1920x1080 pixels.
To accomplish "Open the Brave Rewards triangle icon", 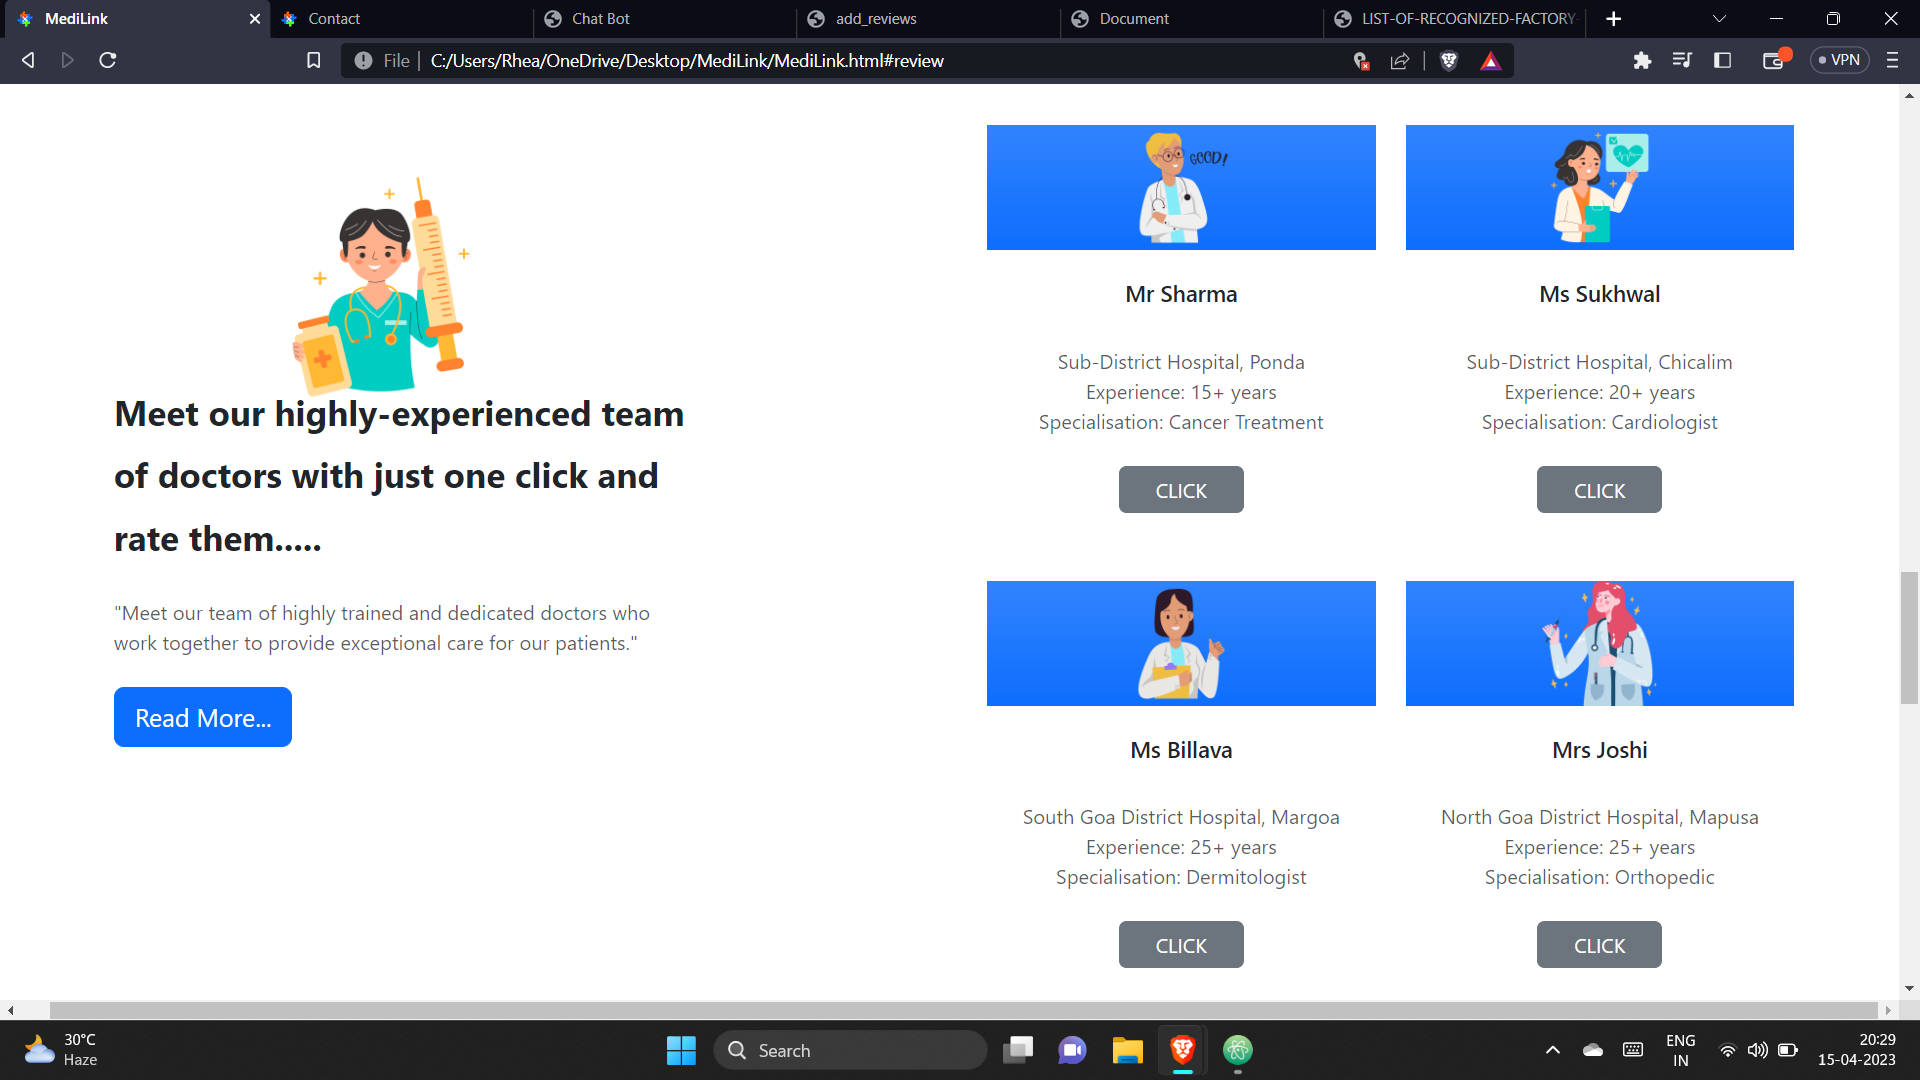I will [1491, 60].
